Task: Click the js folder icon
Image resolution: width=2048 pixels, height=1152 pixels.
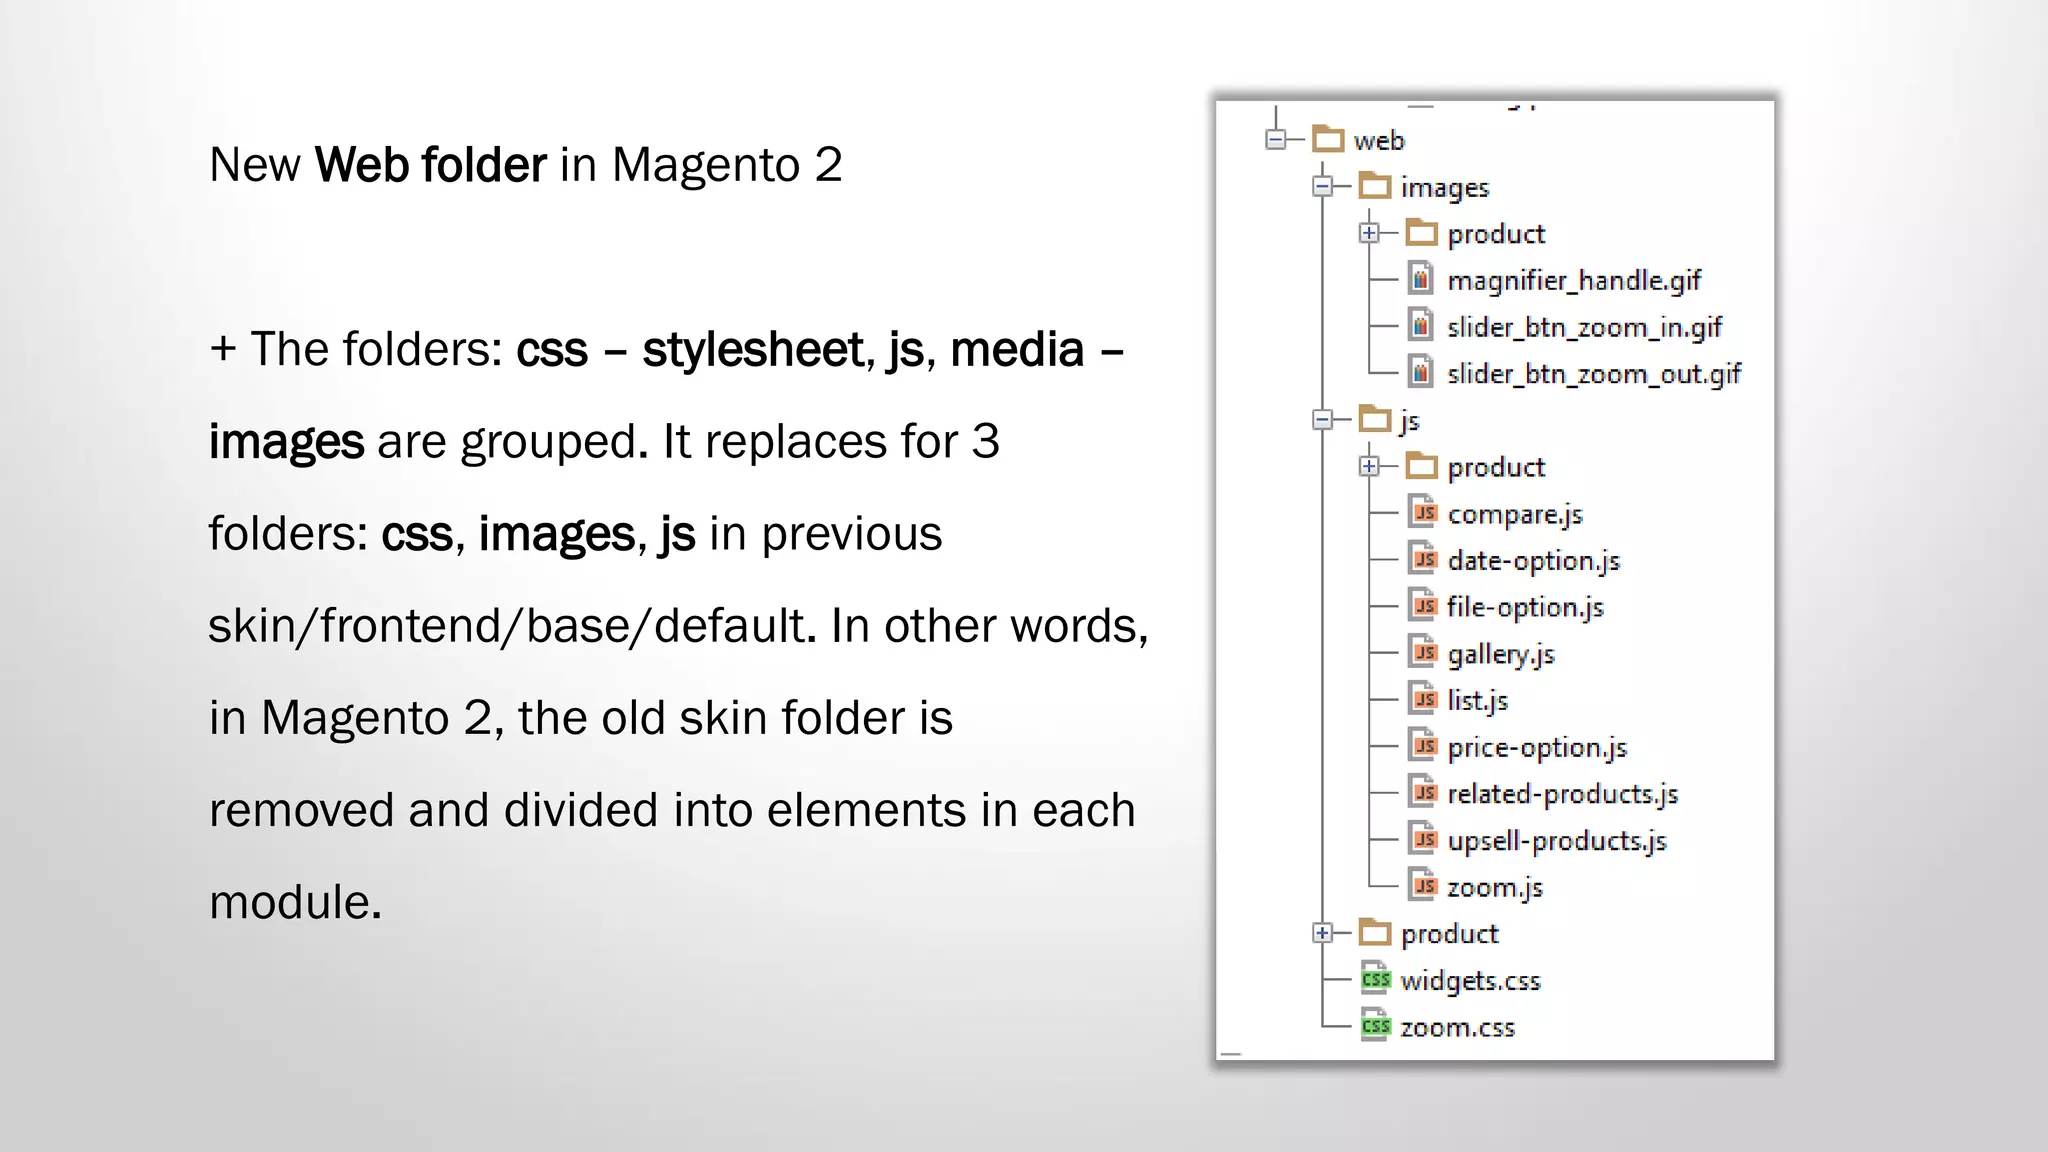Action: 1375,419
